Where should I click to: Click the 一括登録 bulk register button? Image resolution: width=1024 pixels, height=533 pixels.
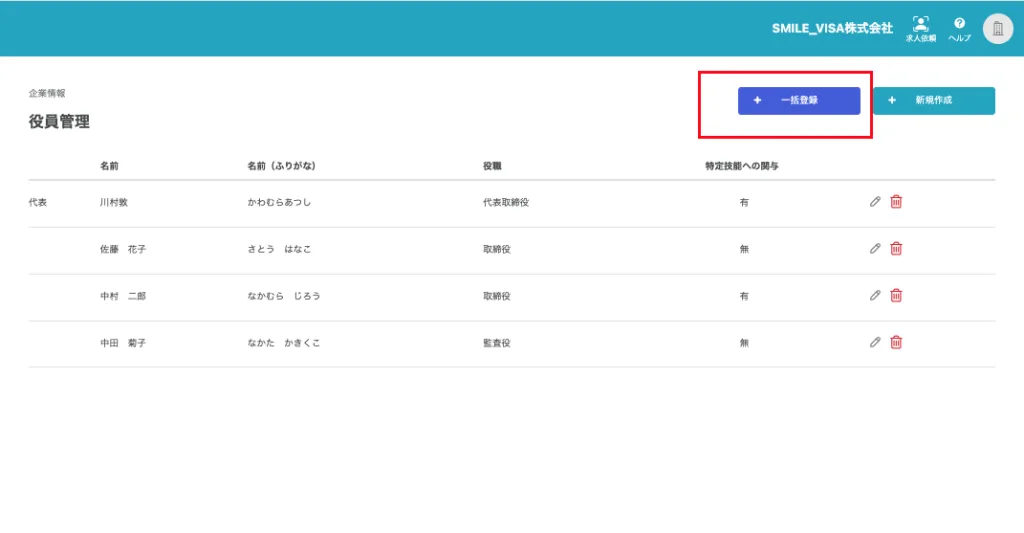(x=798, y=101)
